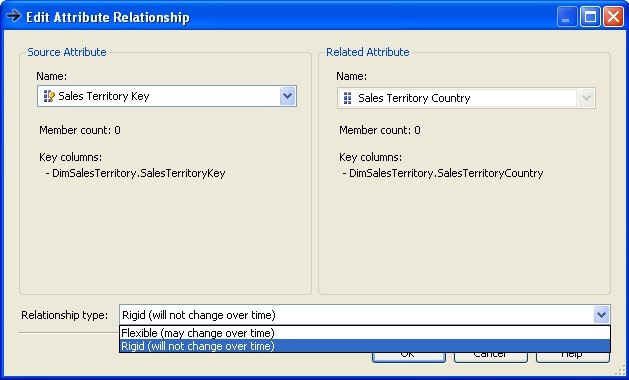The image size is (629, 380).
Task: Select Rigid (will not change over time) in list
Action: pyautogui.click(x=365, y=346)
